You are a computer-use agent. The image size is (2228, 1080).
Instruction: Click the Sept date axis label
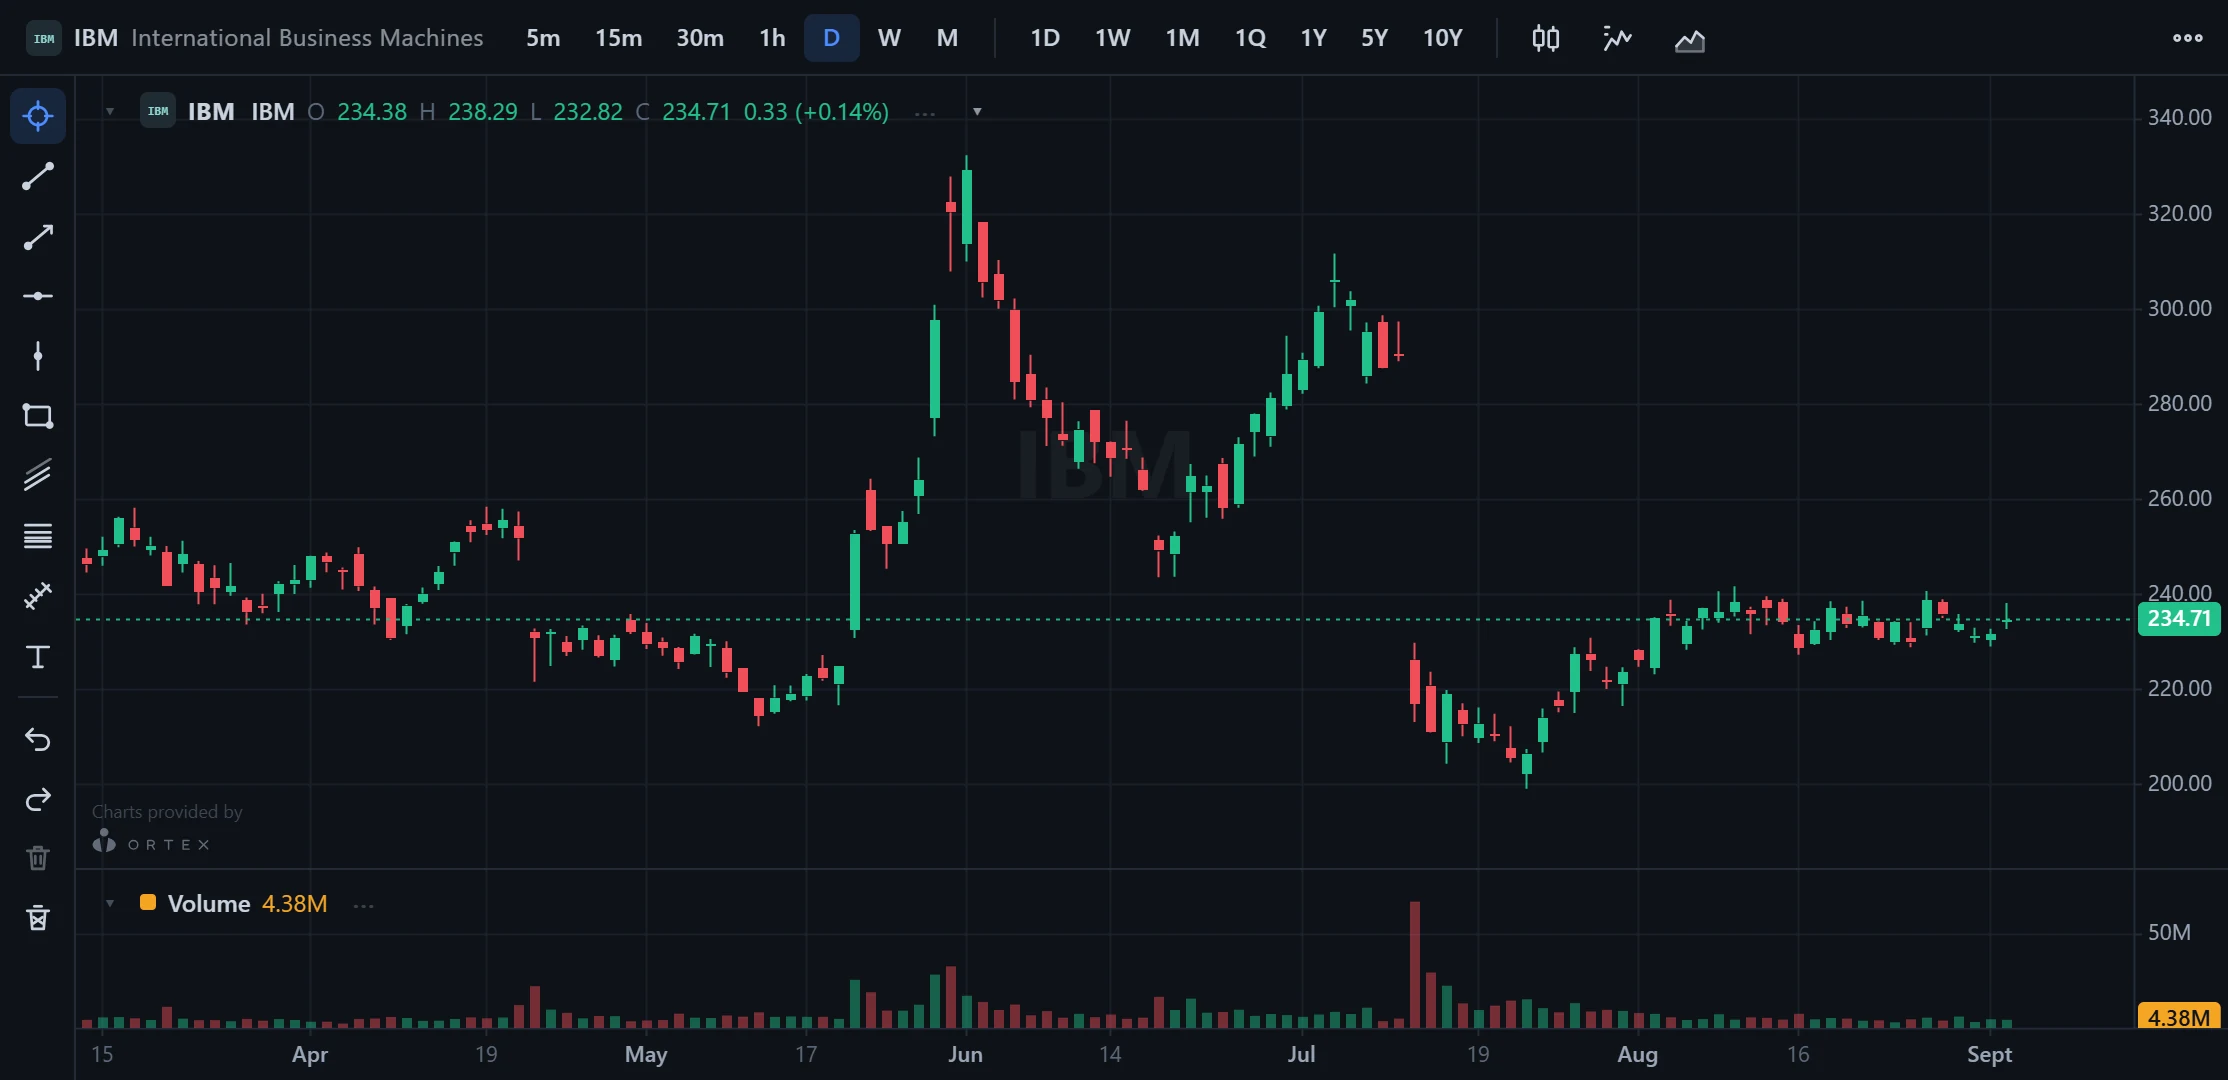click(1989, 1054)
